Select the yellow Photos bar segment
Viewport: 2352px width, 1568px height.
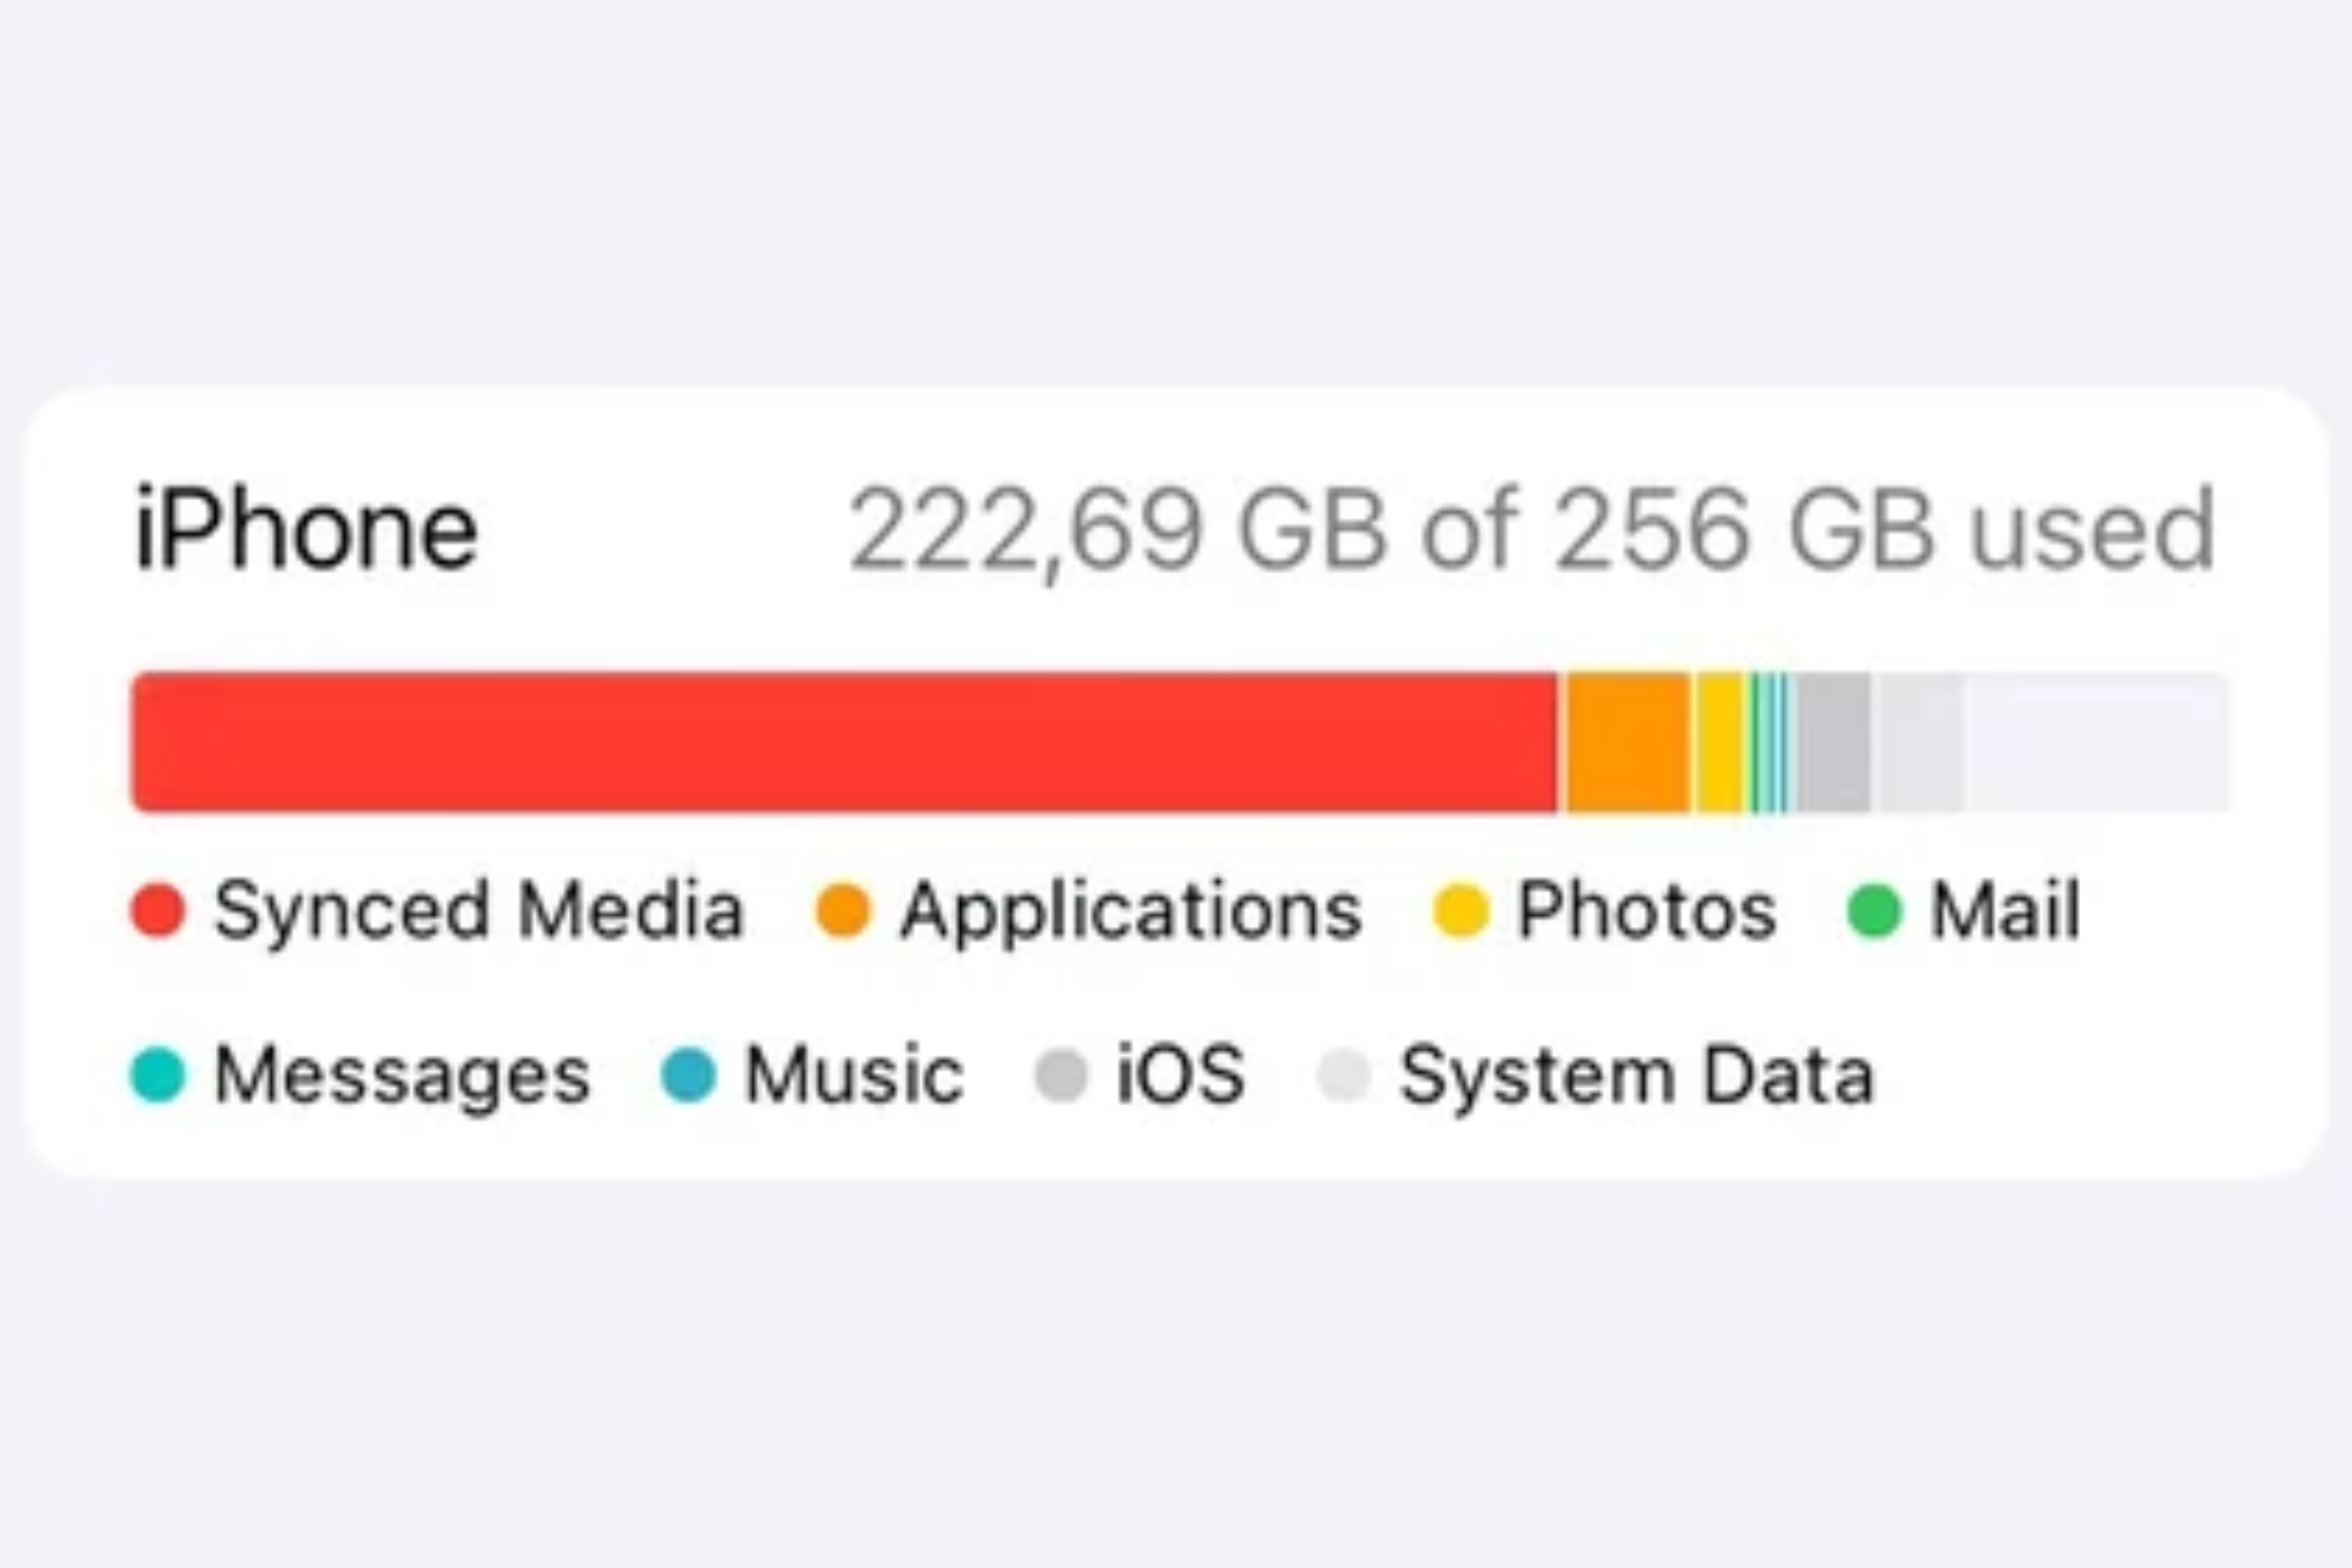tap(1720, 742)
